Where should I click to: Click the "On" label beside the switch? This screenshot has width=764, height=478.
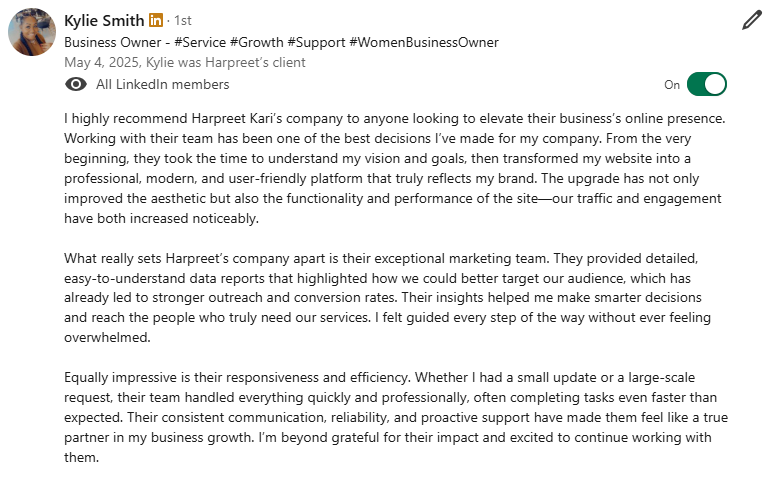pyautogui.click(x=672, y=85)
